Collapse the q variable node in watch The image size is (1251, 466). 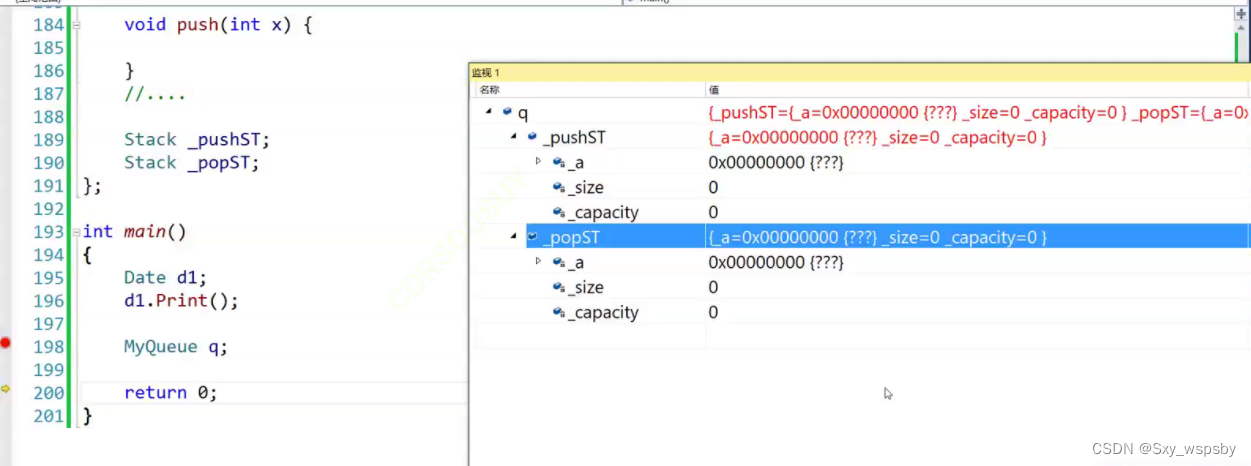click(489, 111)
